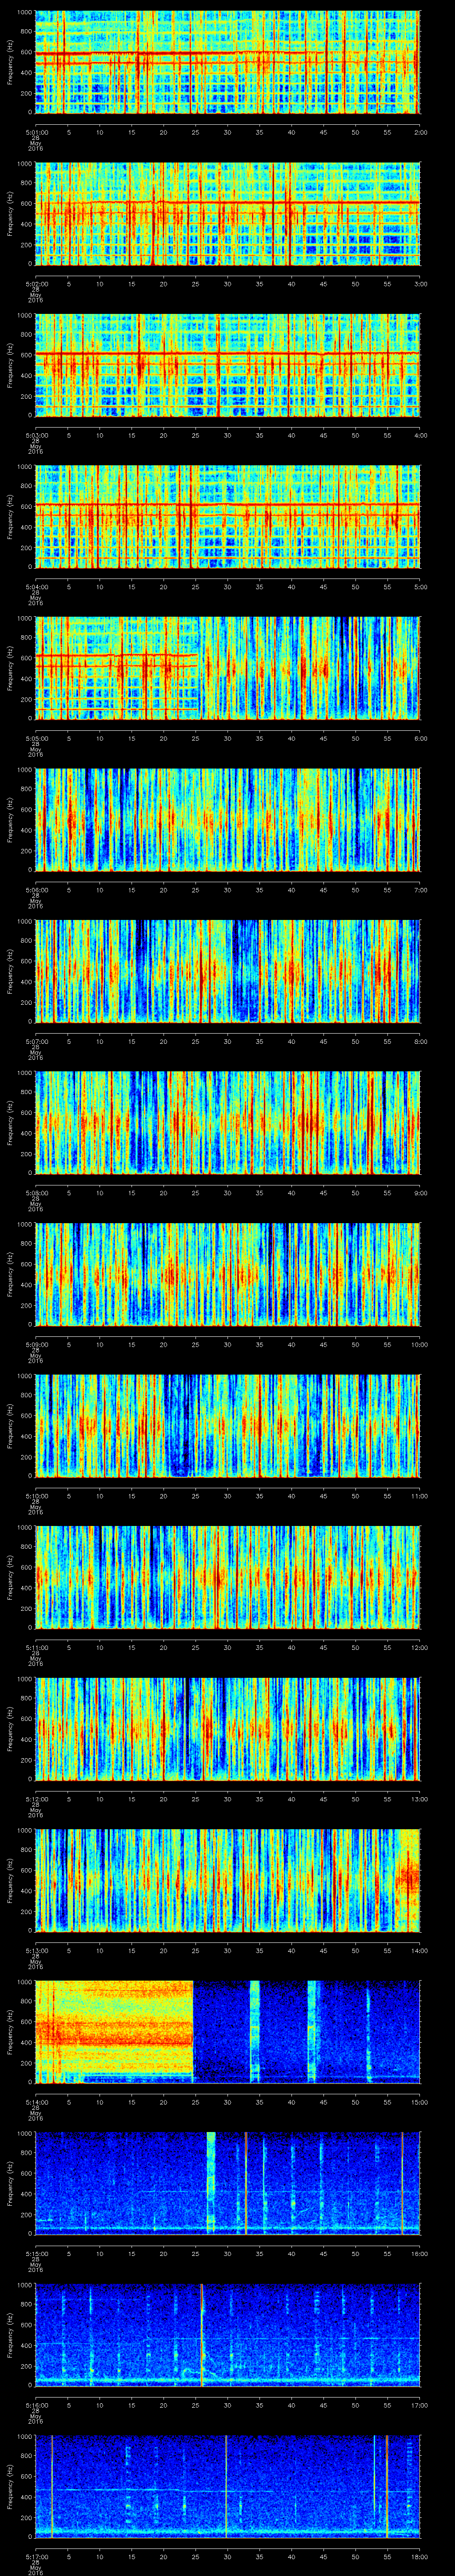Select the spectrogram panel starting at 5:01:00

click(228, 62)
